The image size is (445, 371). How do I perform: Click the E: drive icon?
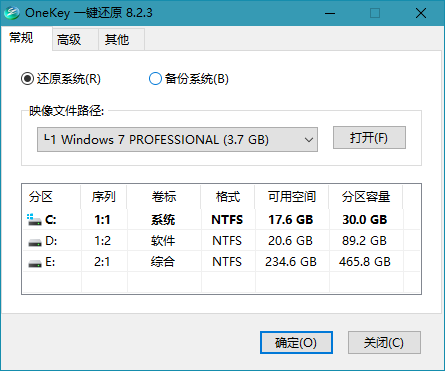click(35, 263)
